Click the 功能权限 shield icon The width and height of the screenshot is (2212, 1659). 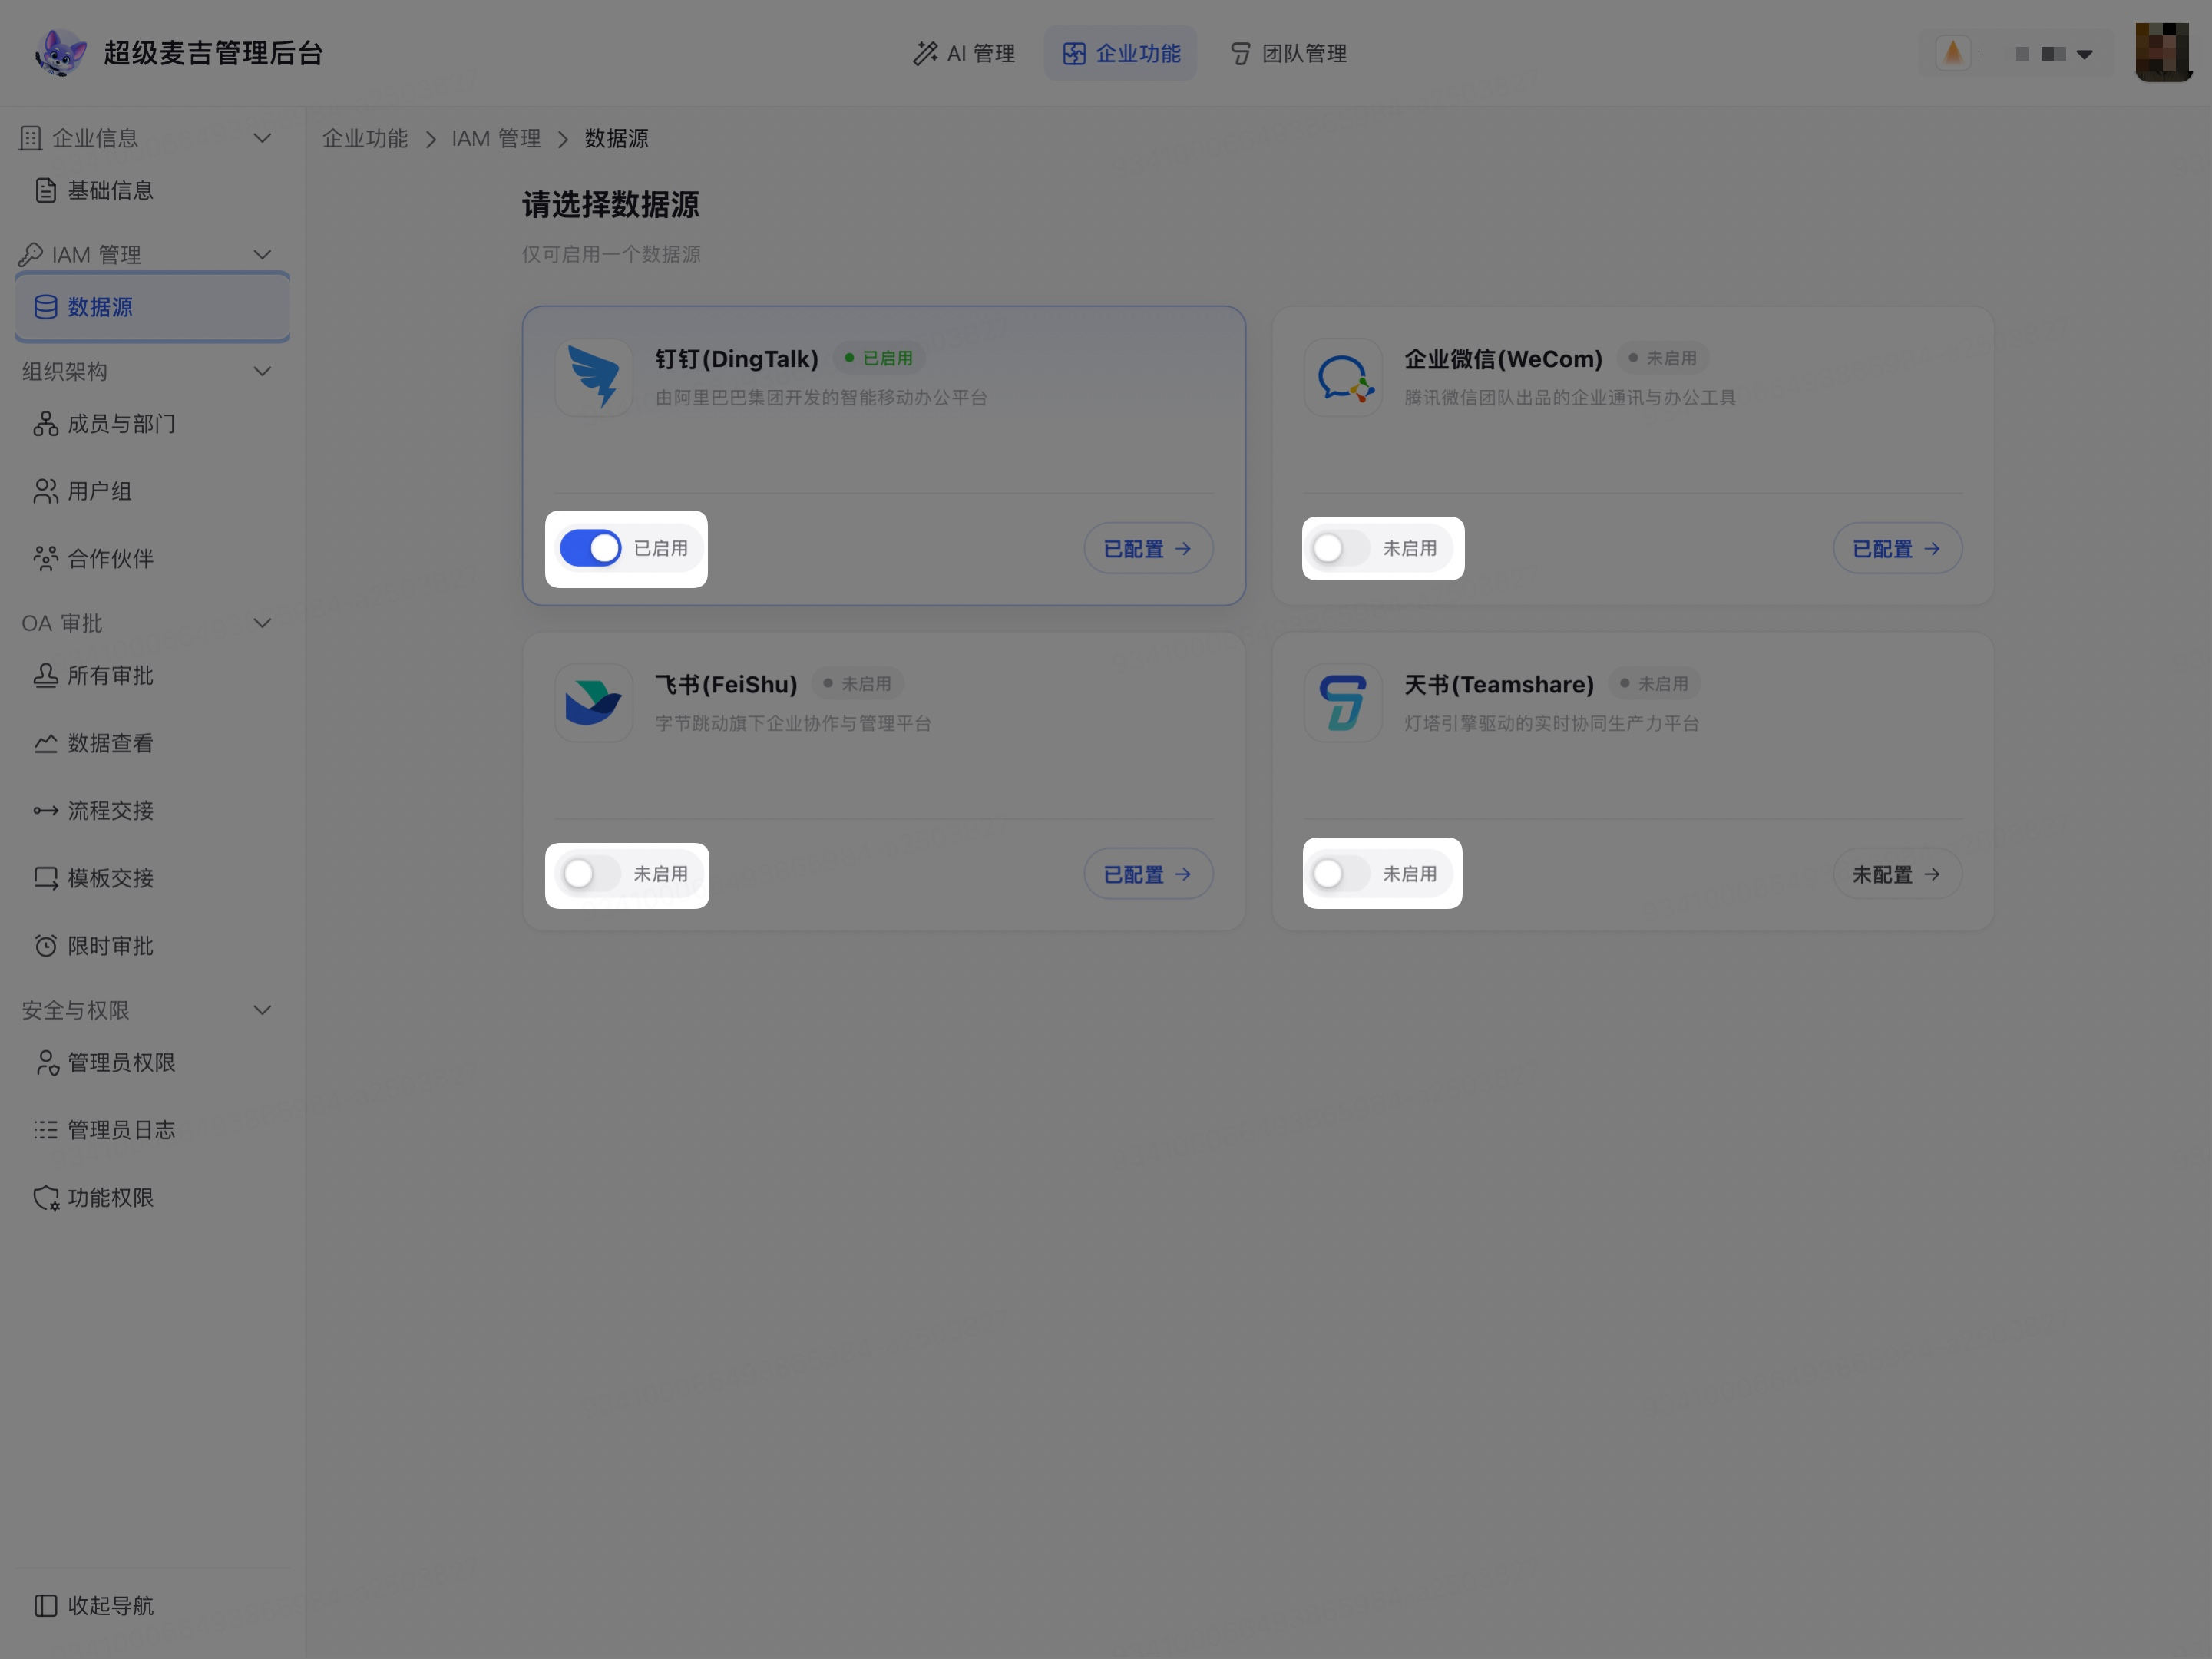[46, 1197]
